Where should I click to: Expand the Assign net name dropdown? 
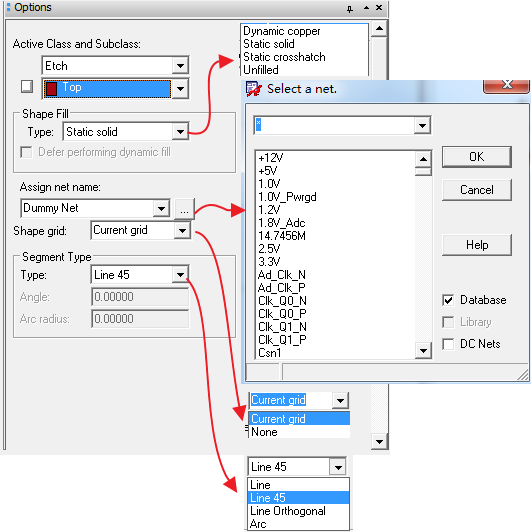tap(161, 208)
